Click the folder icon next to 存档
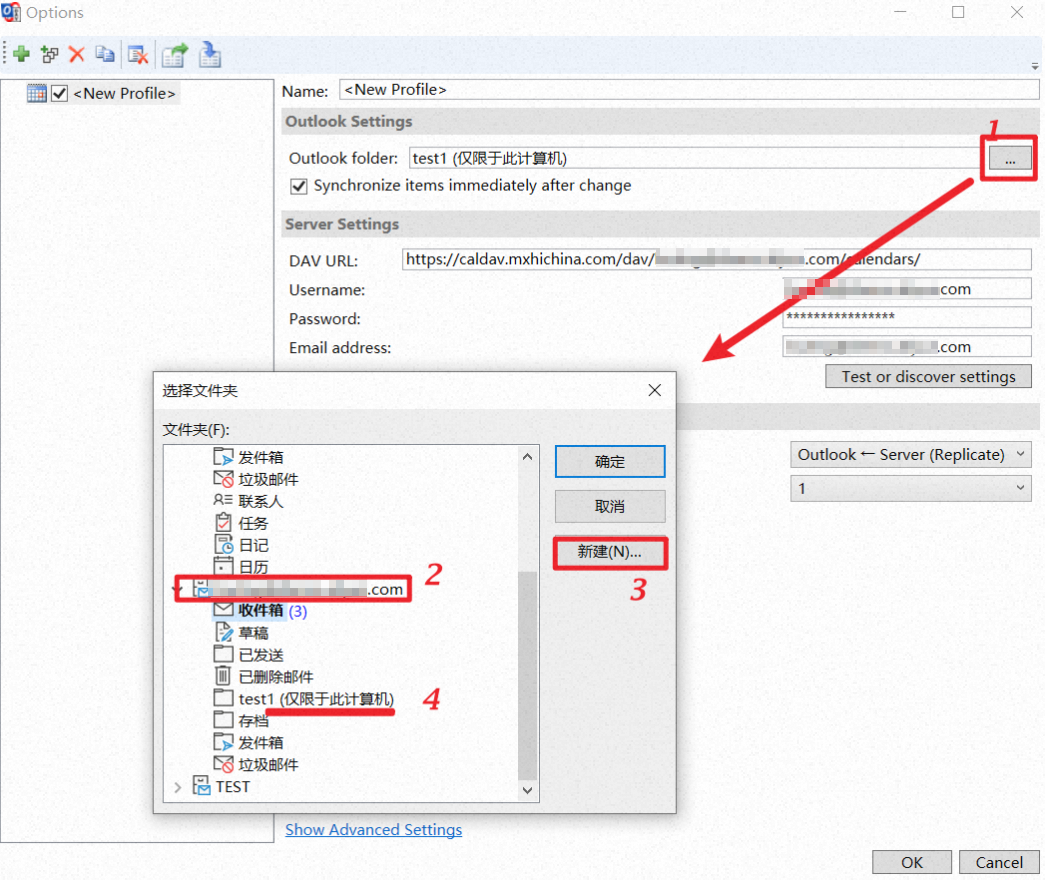1045x880 pixels. coord(223,720)
